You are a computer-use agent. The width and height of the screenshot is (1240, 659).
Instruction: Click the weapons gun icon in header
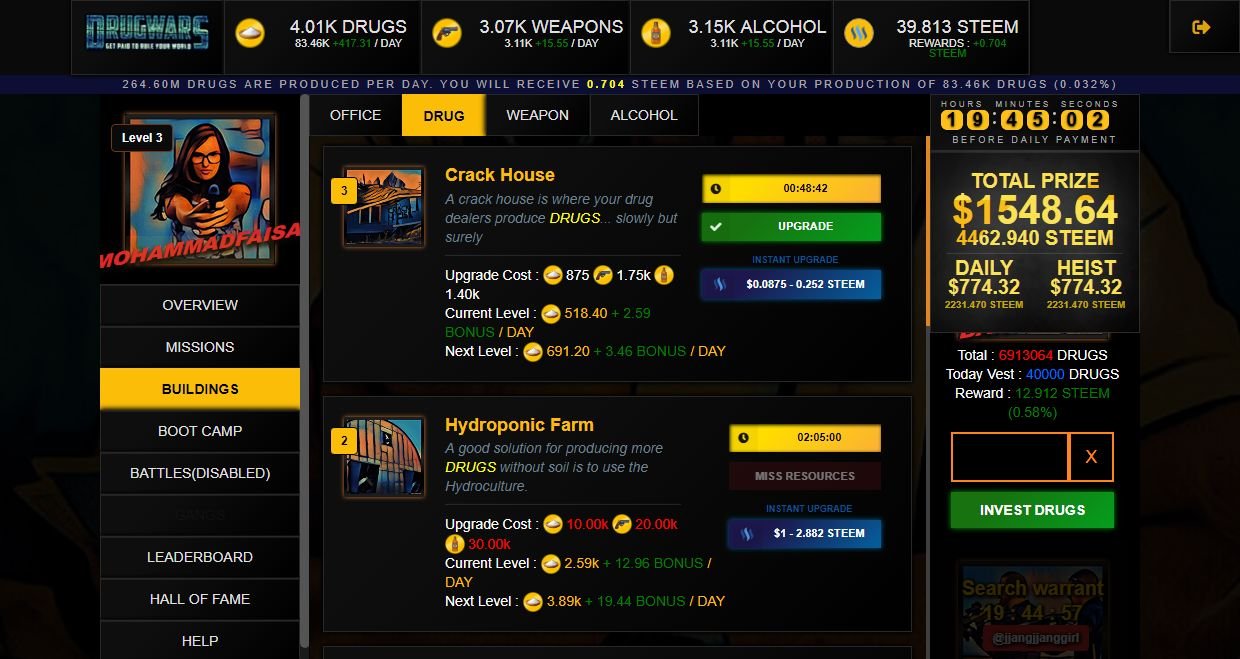446,33
